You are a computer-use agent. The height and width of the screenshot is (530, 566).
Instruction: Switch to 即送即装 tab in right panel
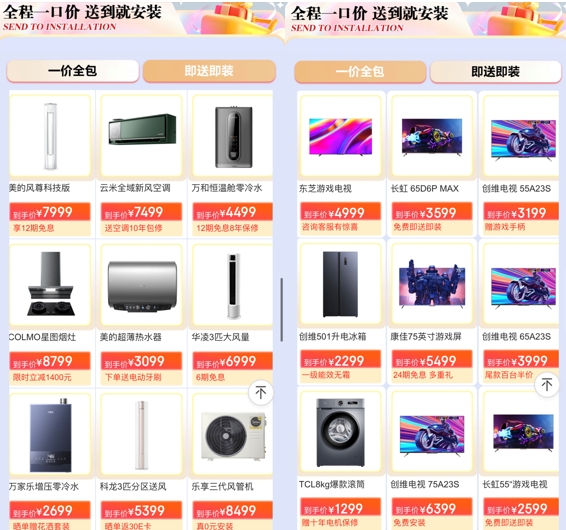[495, 71]
